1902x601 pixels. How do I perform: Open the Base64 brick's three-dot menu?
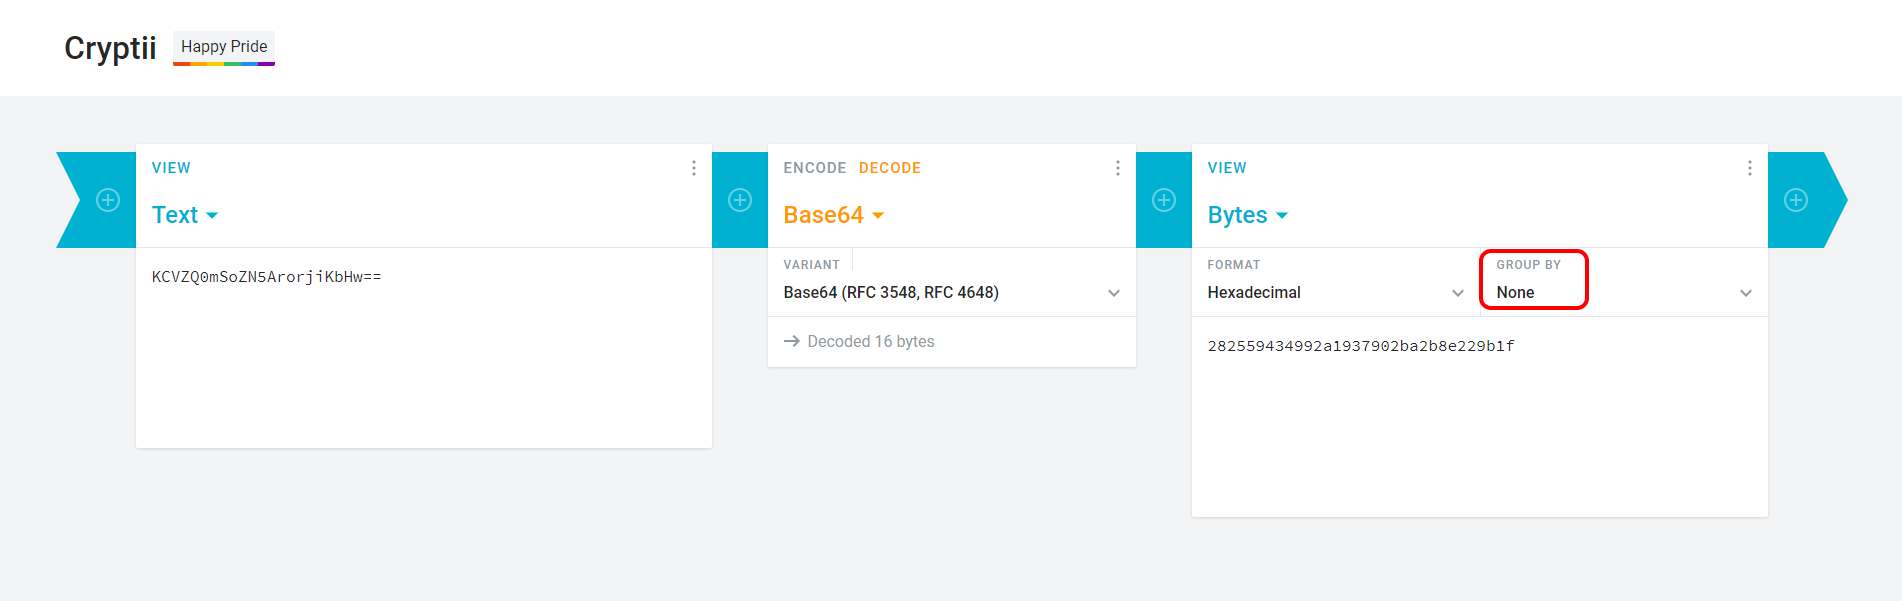click(1118, 168)
